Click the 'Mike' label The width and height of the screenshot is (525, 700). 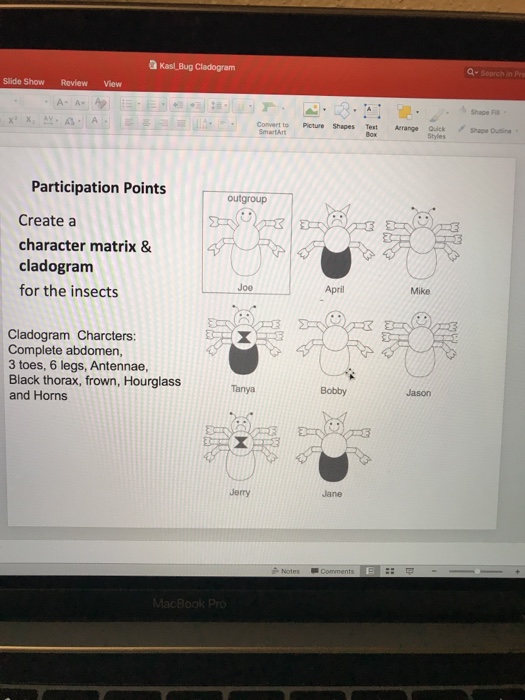tap(420, 291)
